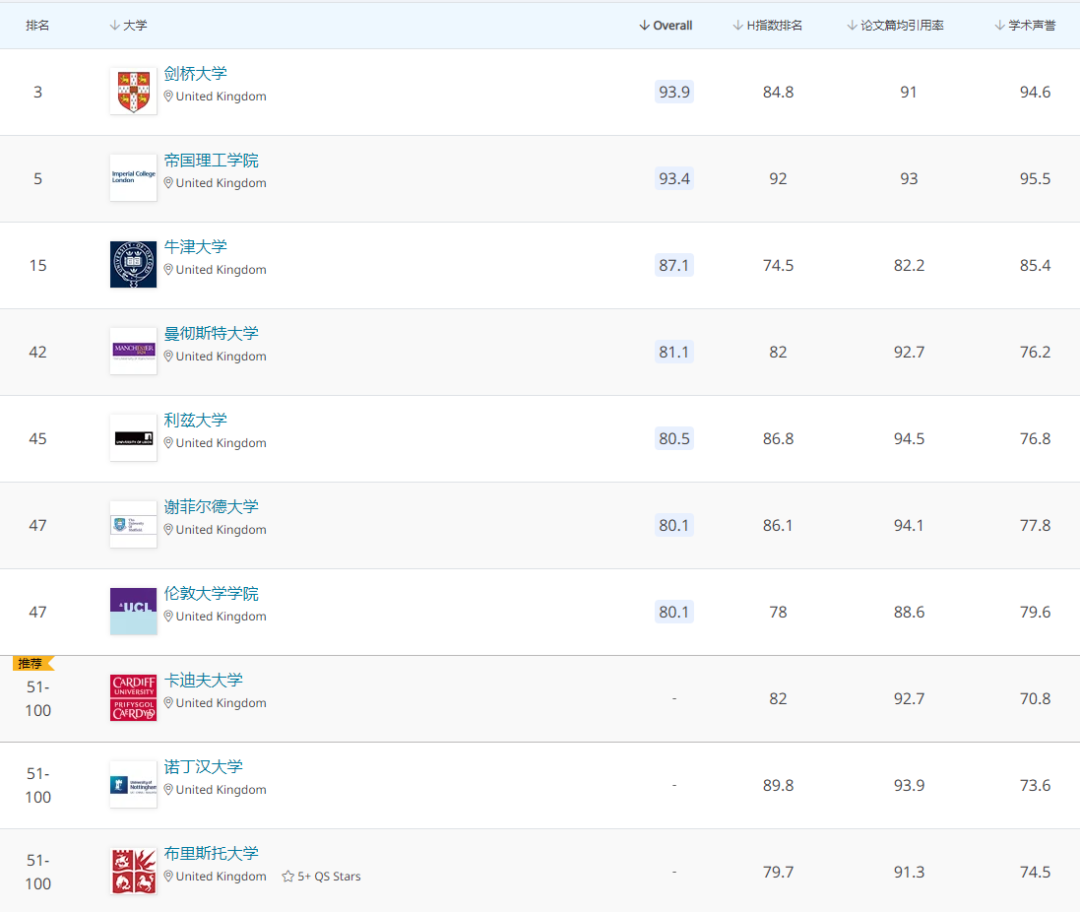Sort by Overall column header
The image size is (1080, 912).
pos(665,25)
